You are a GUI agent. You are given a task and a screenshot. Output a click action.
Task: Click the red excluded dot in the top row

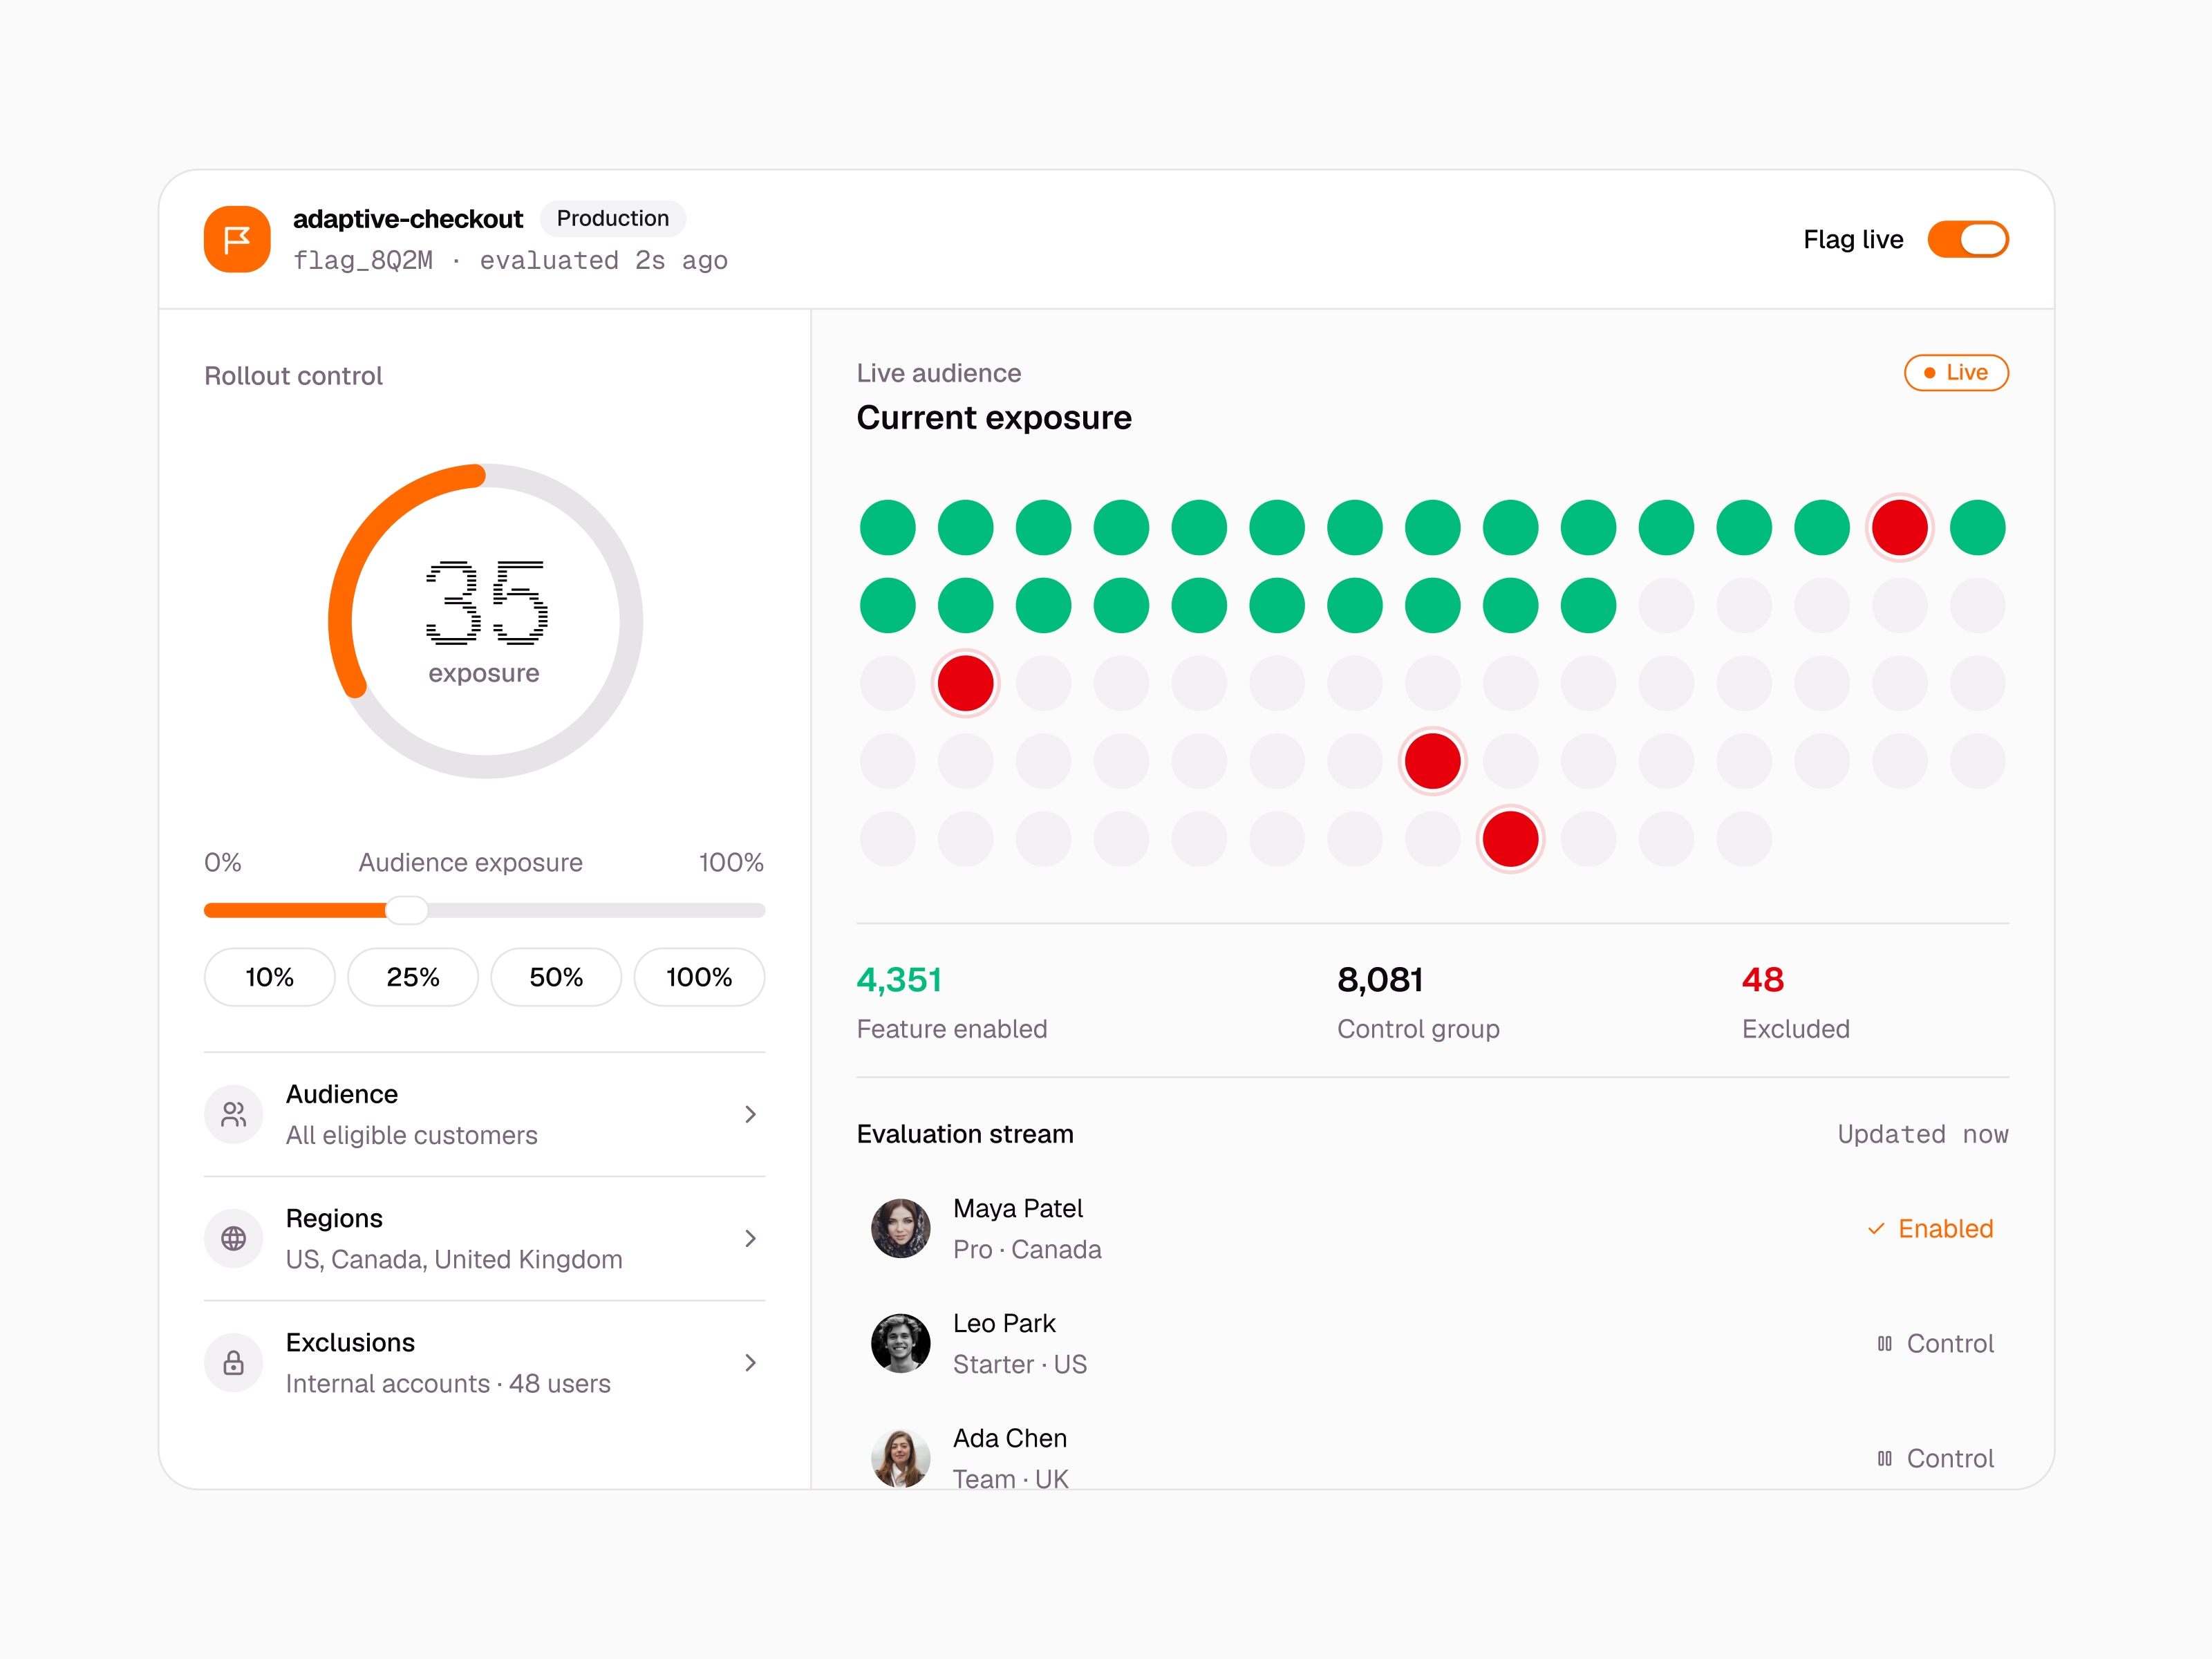(x=1899, y=527)
